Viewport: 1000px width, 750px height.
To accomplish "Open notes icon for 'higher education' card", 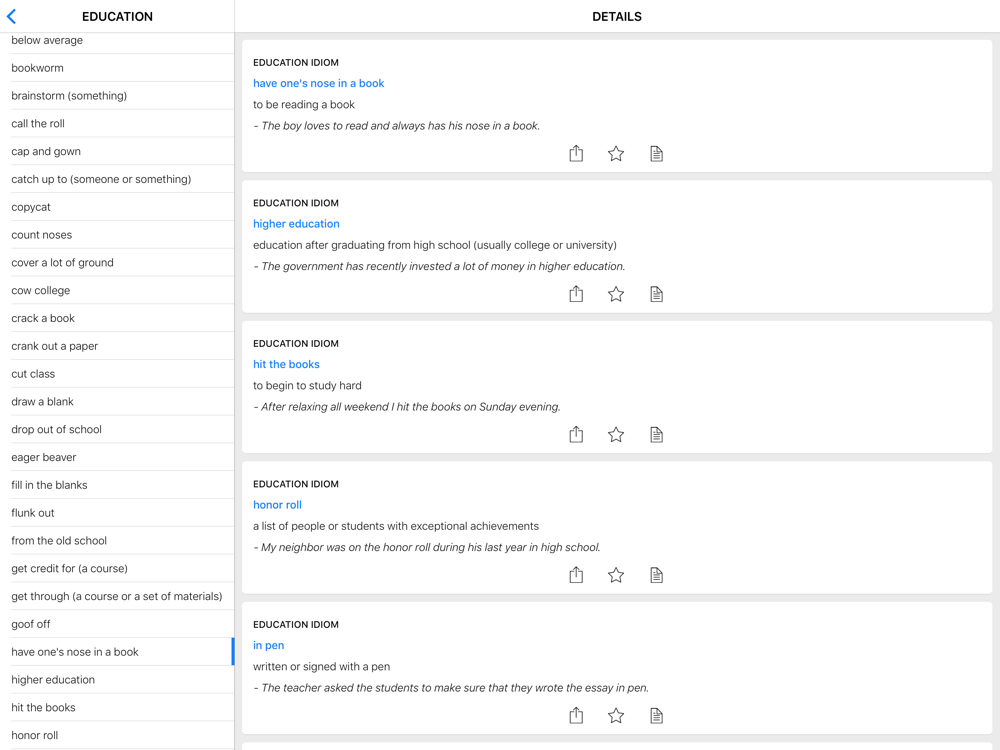I will coord(656,294).
